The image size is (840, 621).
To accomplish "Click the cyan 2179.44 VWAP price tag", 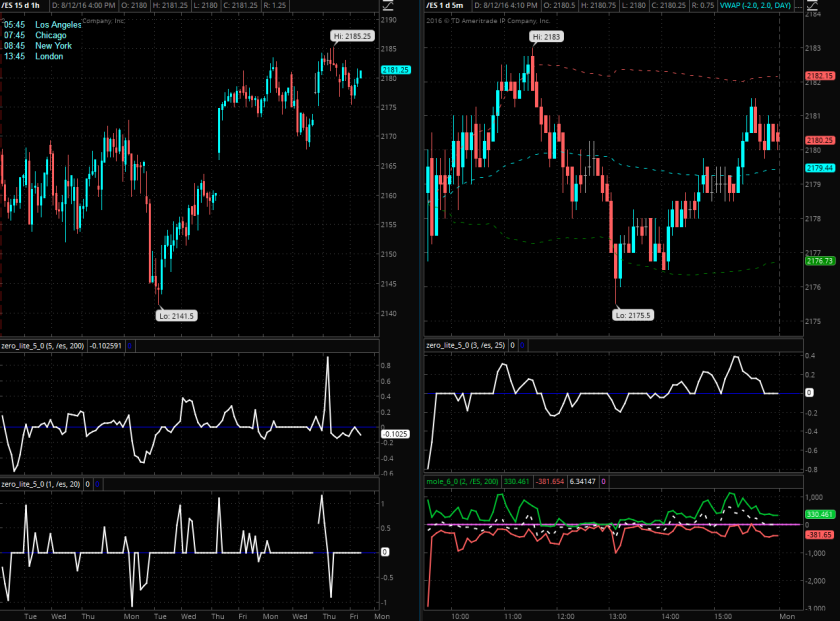I will pyautogui.click(x=818, y=168).
